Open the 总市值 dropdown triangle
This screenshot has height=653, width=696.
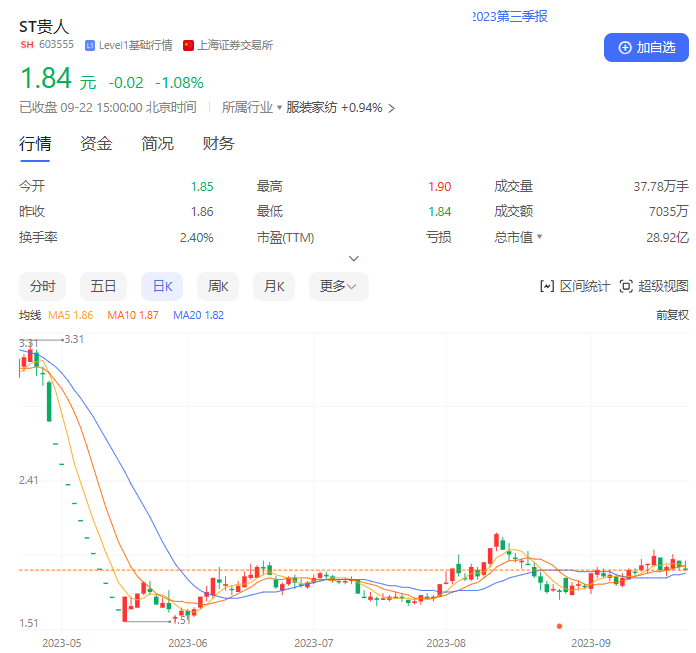tap(540, 237)
